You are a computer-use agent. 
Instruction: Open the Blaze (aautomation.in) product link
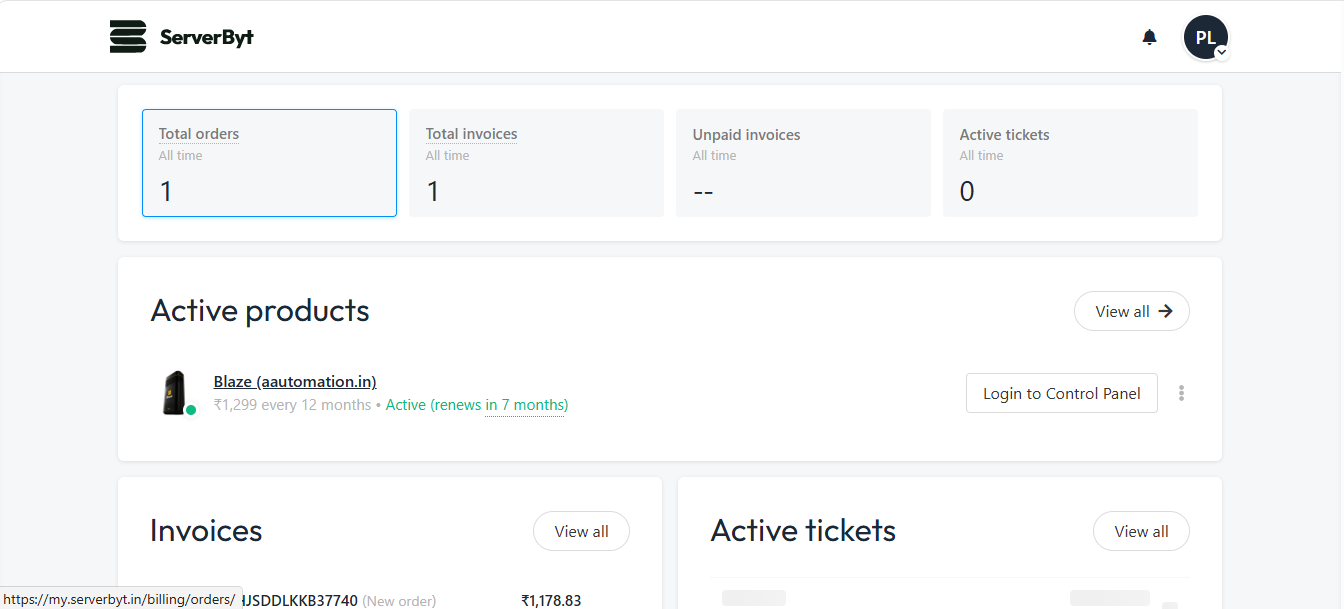click(295, 381)
